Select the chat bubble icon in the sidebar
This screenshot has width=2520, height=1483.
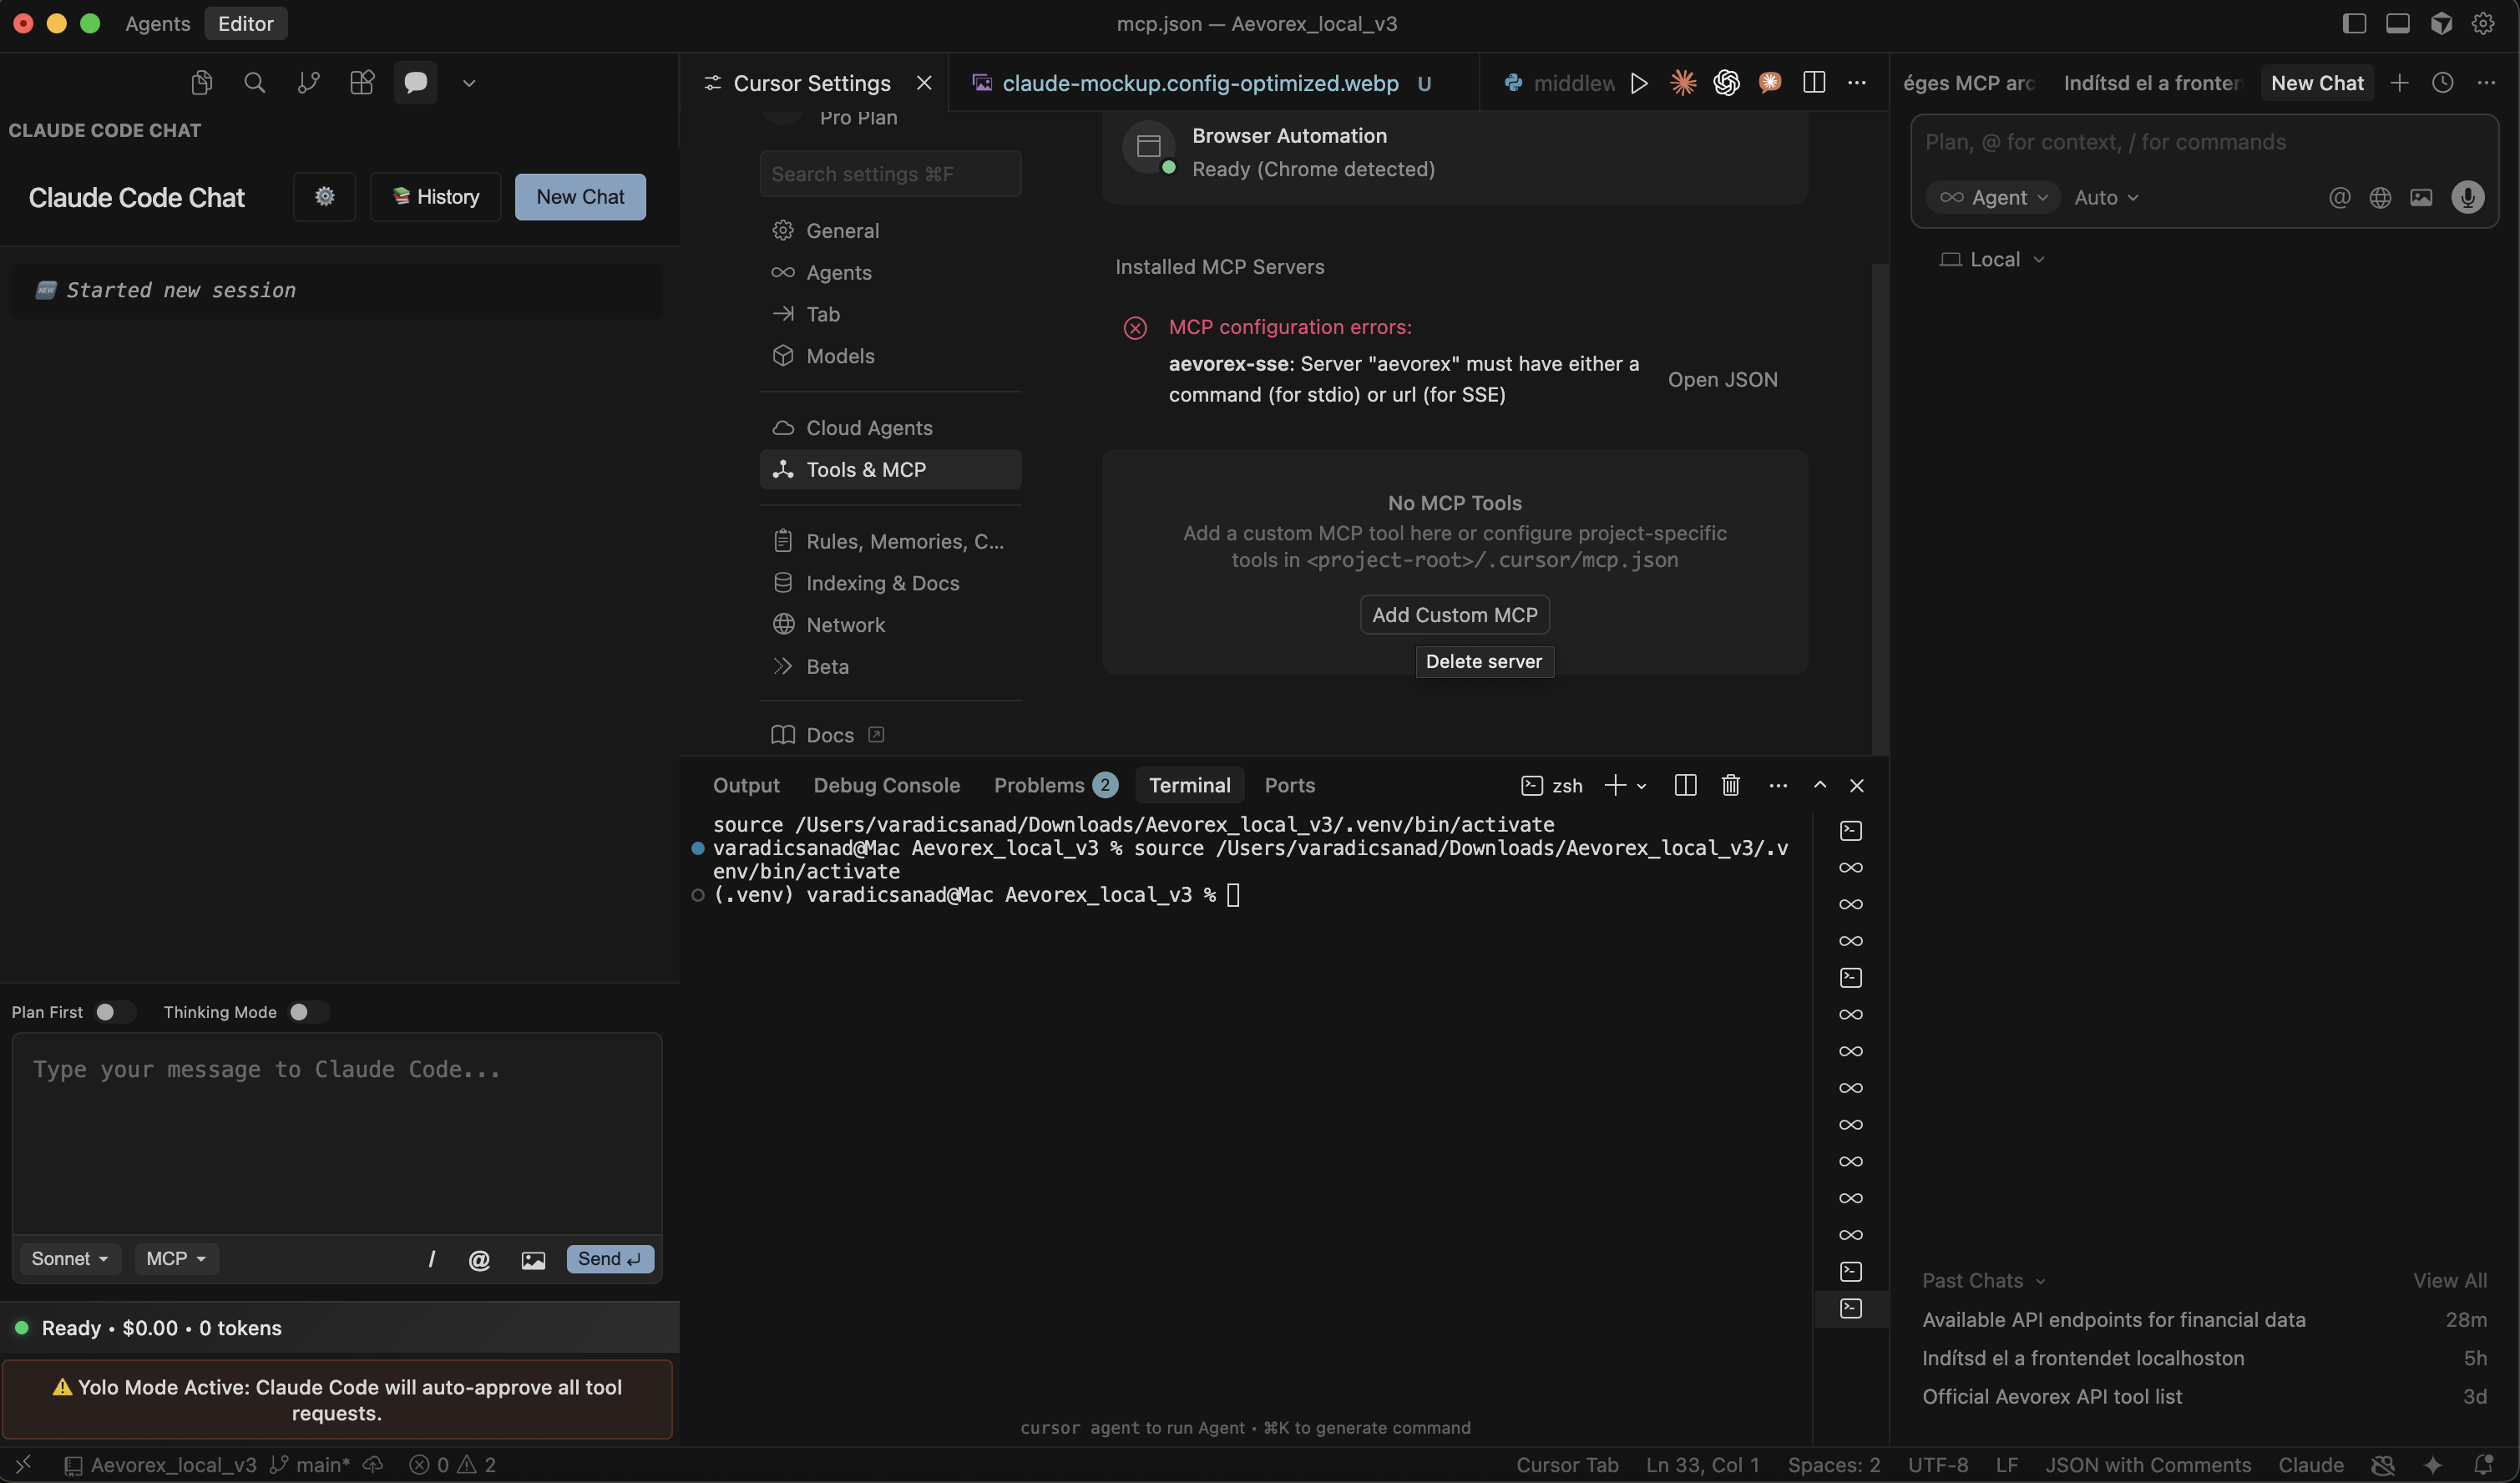414,82
